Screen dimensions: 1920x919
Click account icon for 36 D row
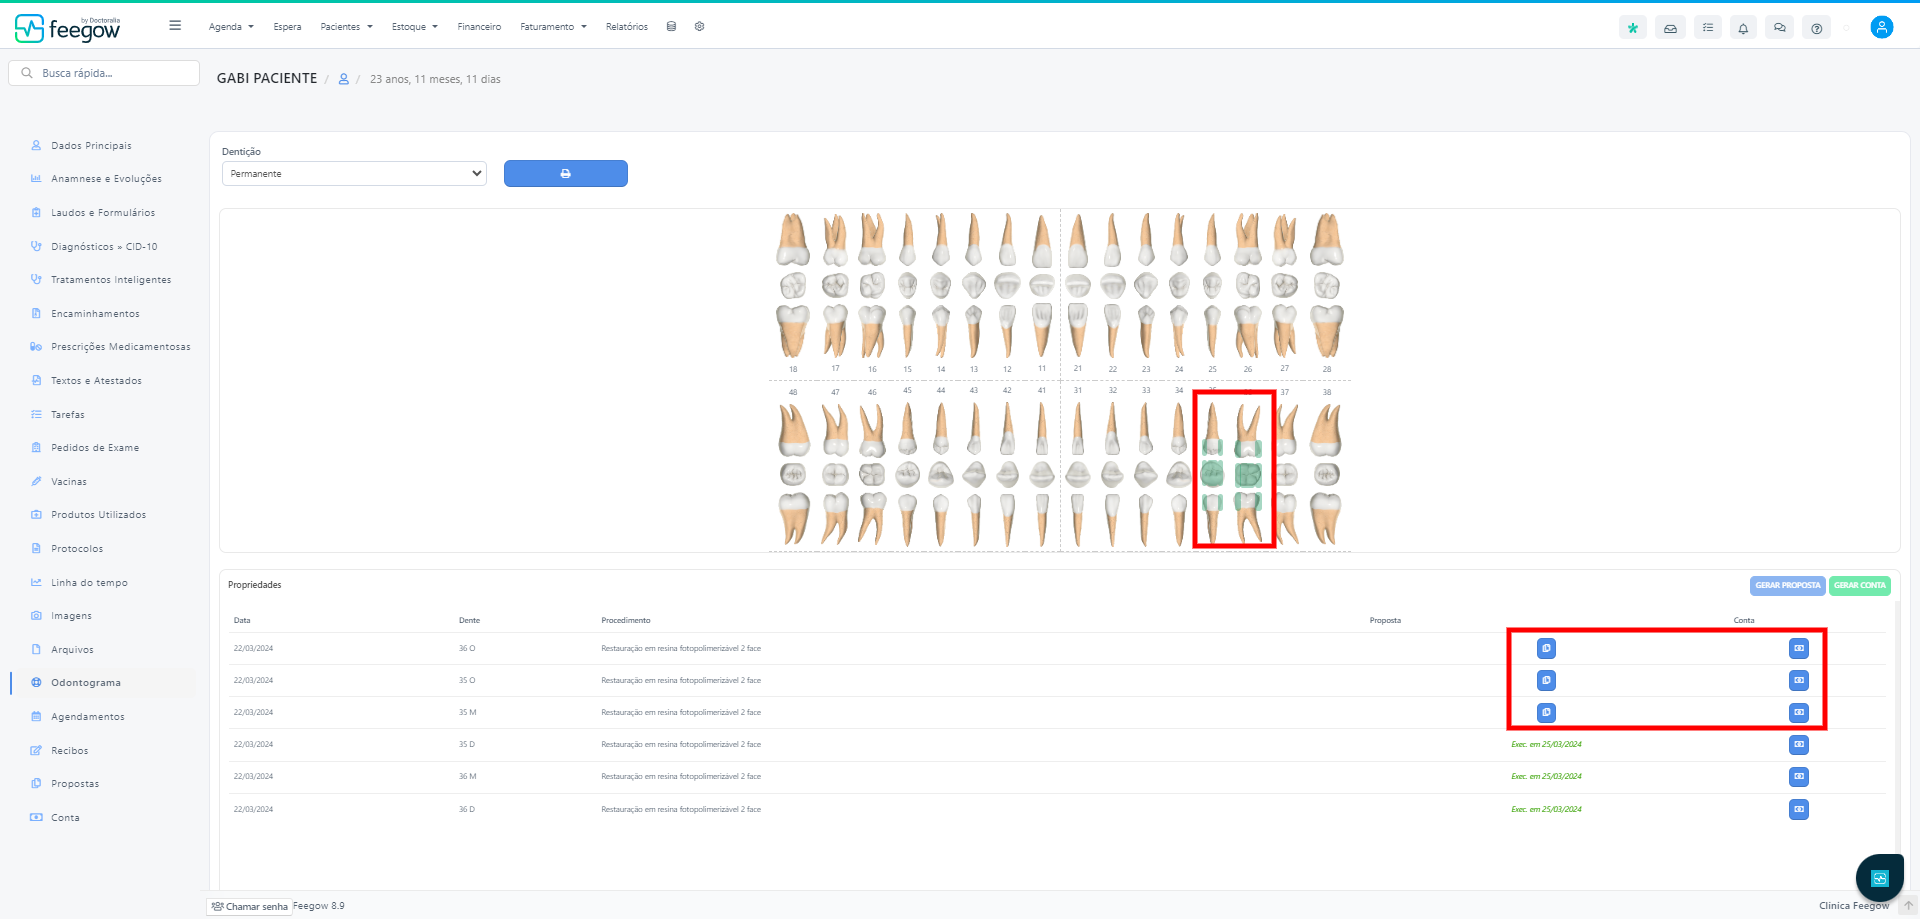point(1799,809)
